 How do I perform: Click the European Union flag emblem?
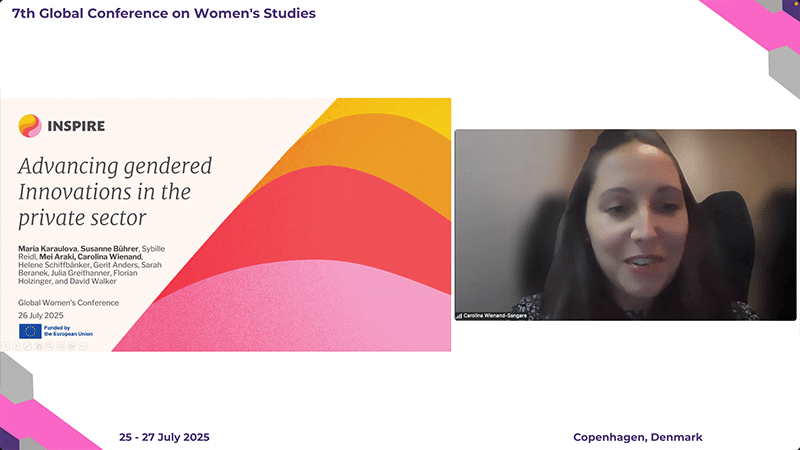[x=29, y=331]
